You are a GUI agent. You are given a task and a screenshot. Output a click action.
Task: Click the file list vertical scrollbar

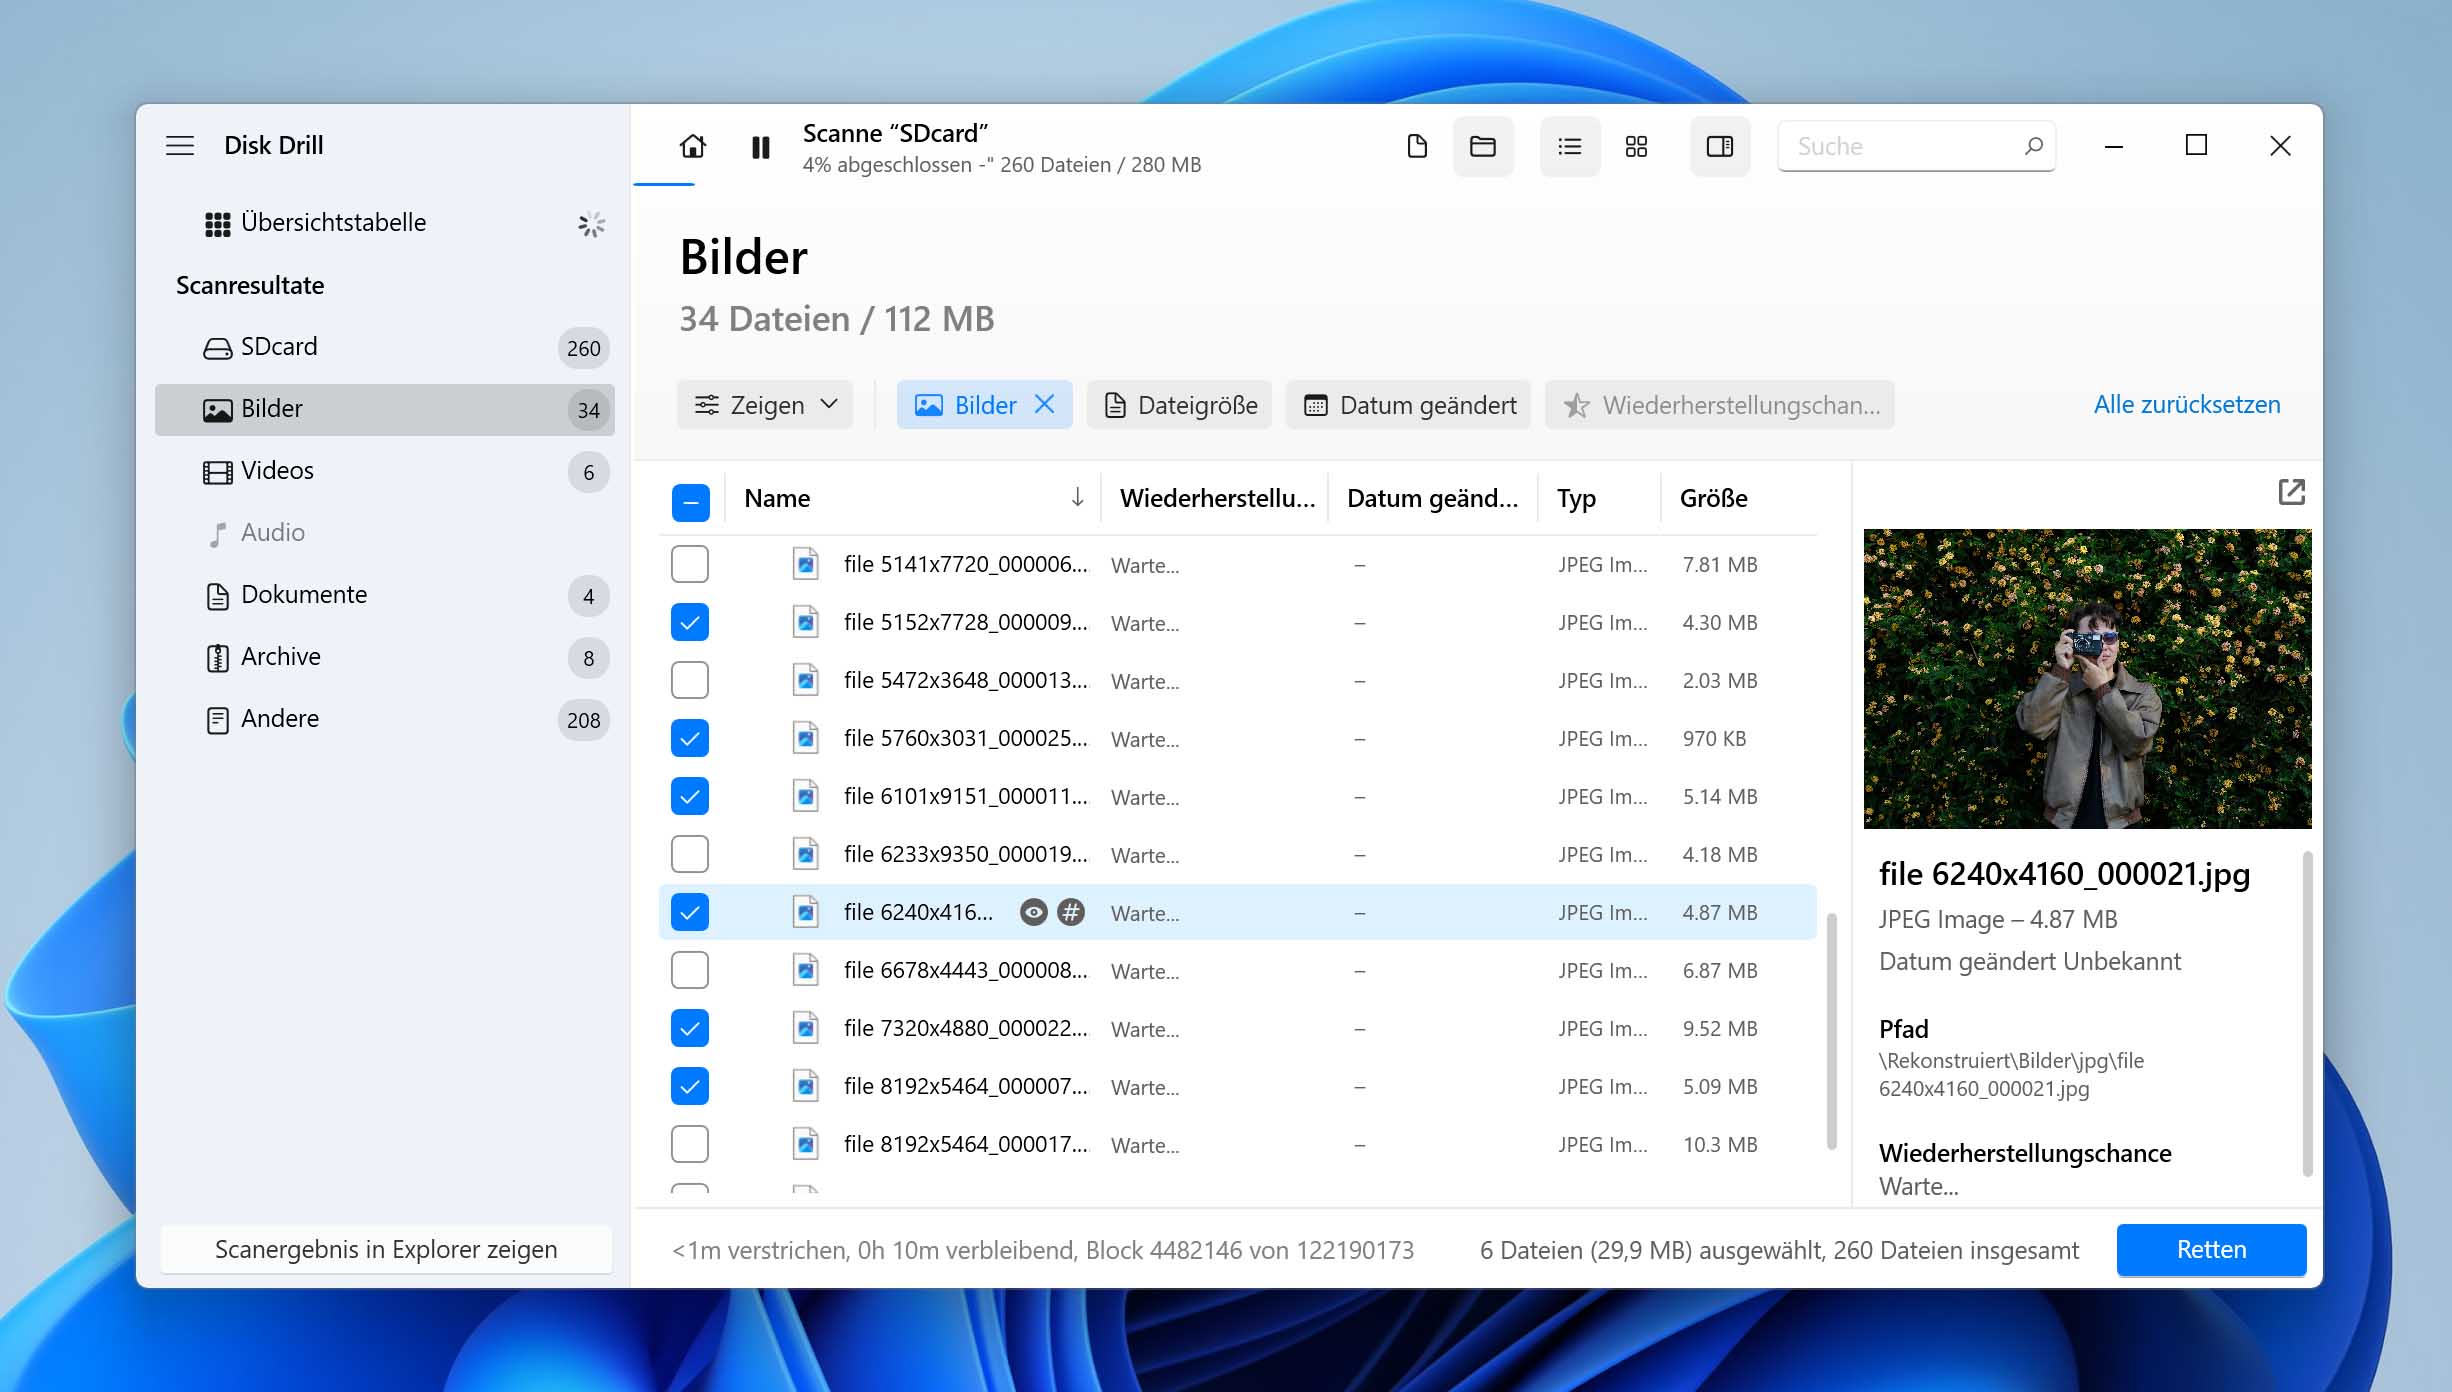tap(1831, 1030)
